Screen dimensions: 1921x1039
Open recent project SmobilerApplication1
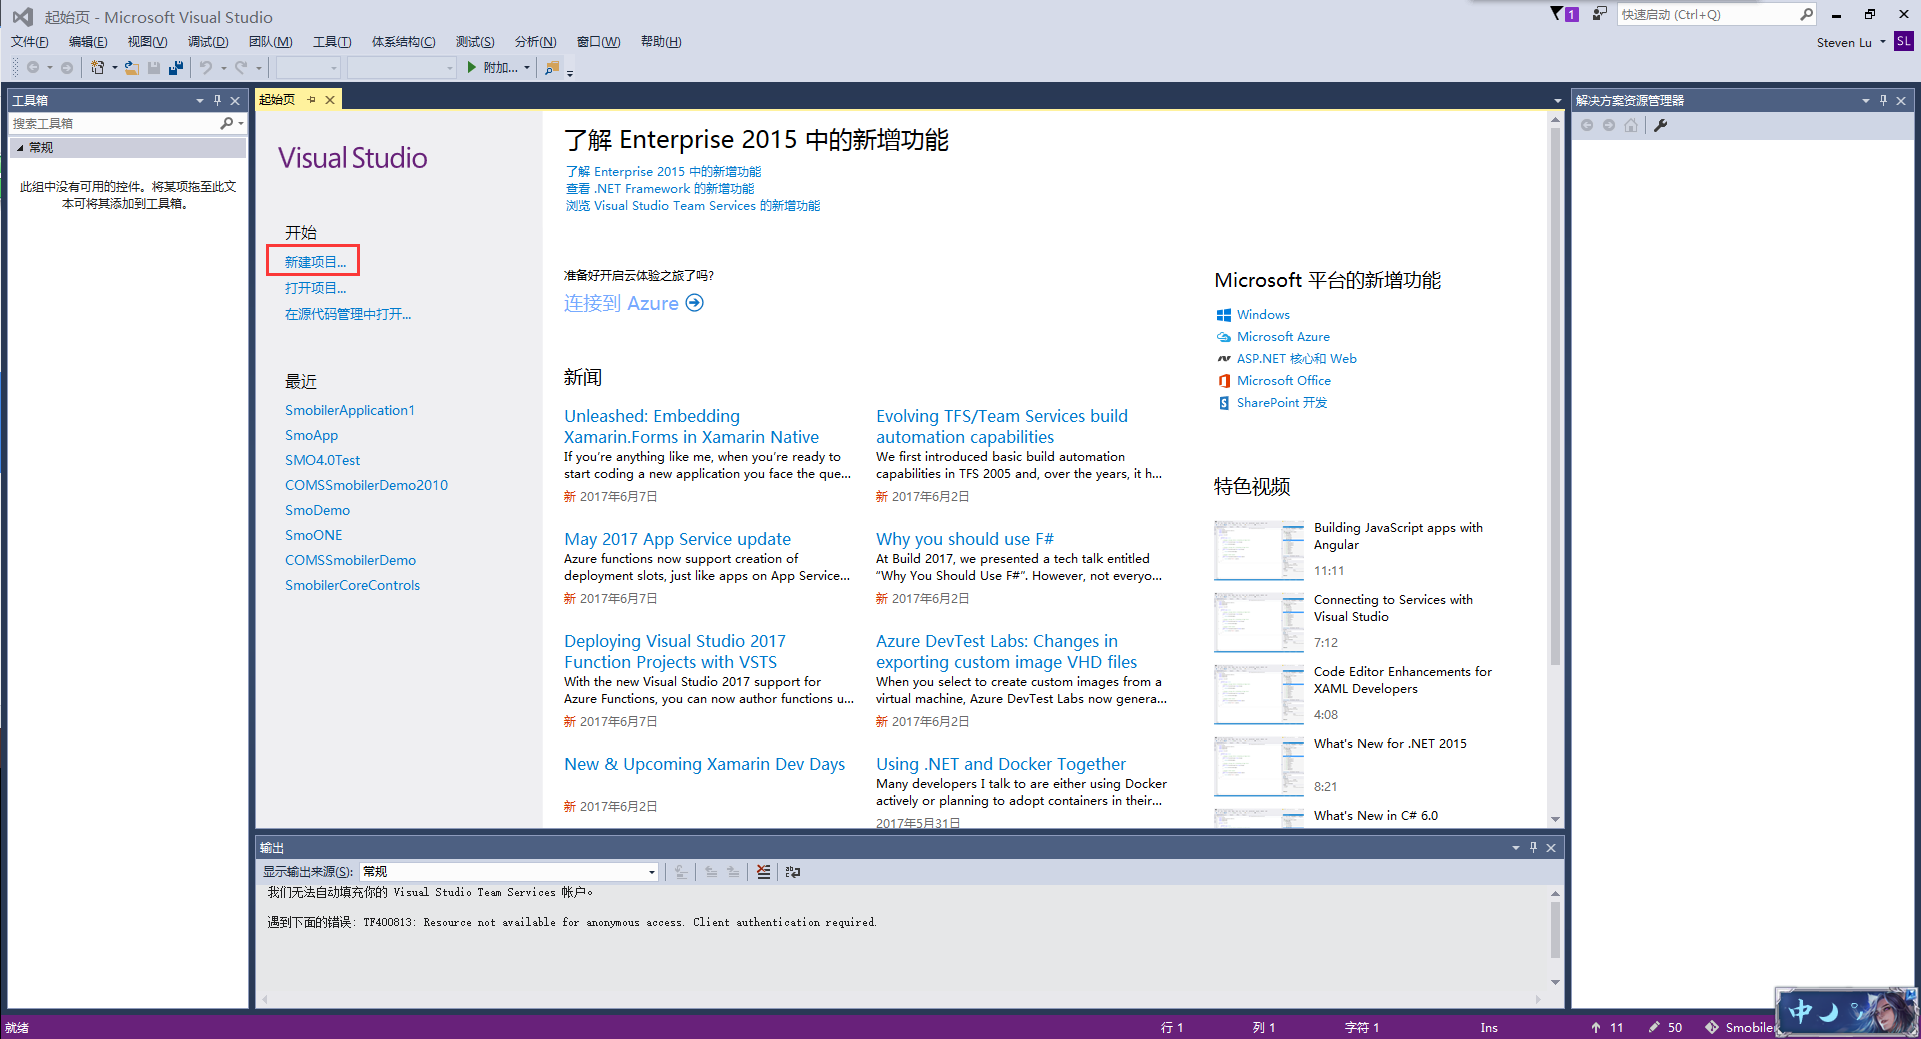(350, 410)
